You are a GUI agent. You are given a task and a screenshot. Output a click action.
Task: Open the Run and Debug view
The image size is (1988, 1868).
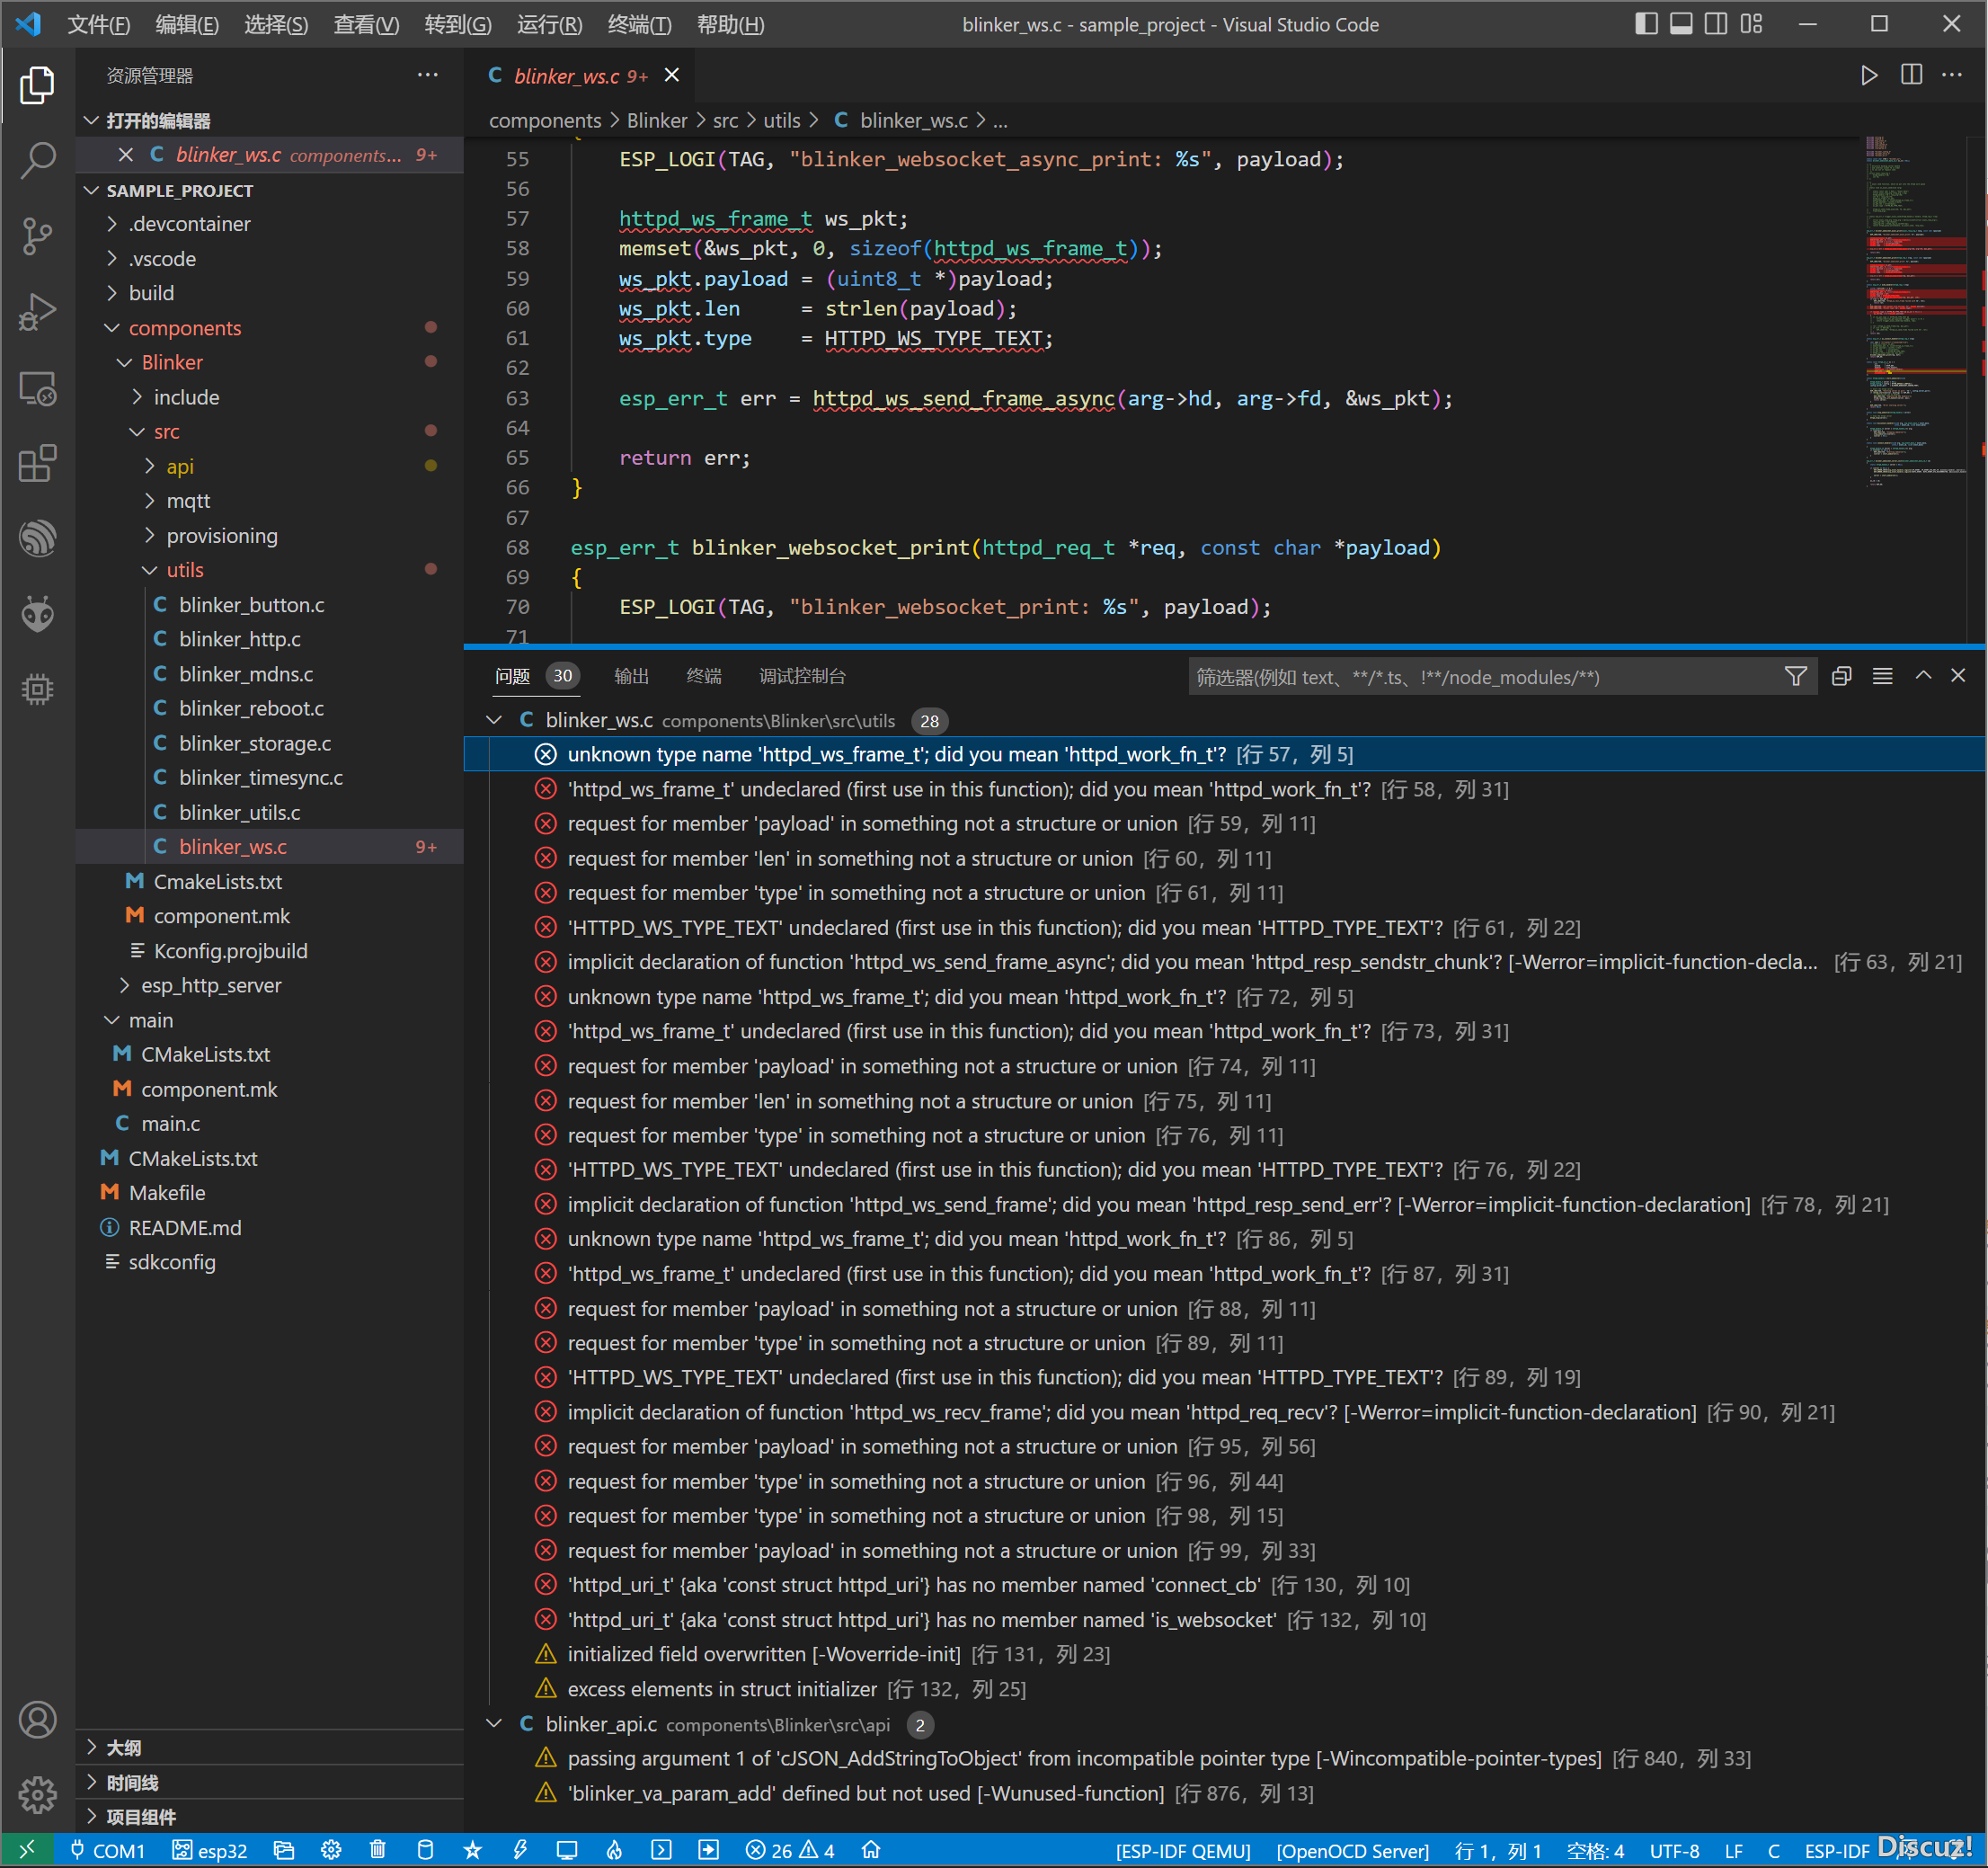click(x=37, y=312)
